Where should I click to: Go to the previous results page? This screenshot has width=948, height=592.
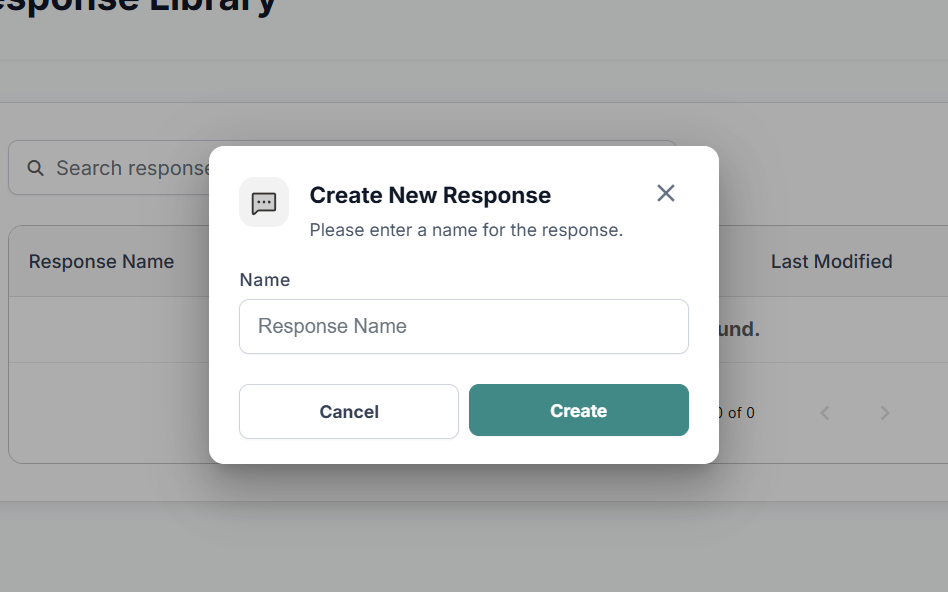tap(825, 413)
